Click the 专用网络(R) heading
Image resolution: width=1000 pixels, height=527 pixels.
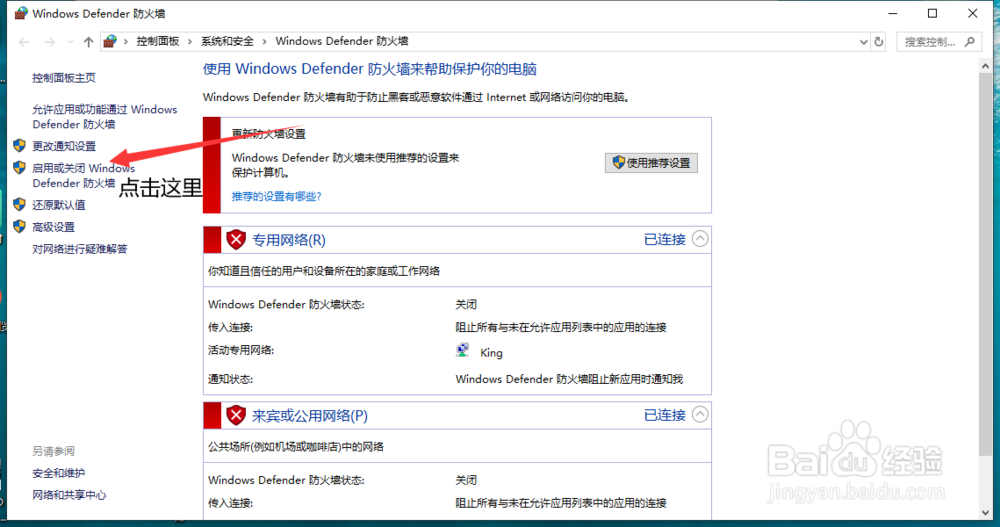tap(289, 240)
